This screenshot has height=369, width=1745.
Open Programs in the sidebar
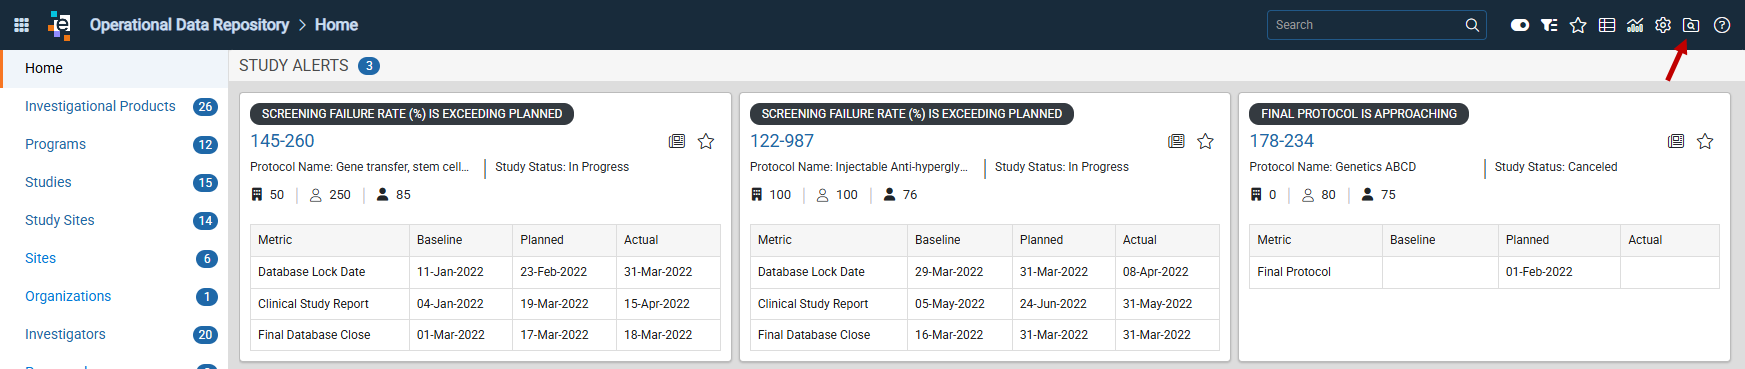tap(55, 144)
